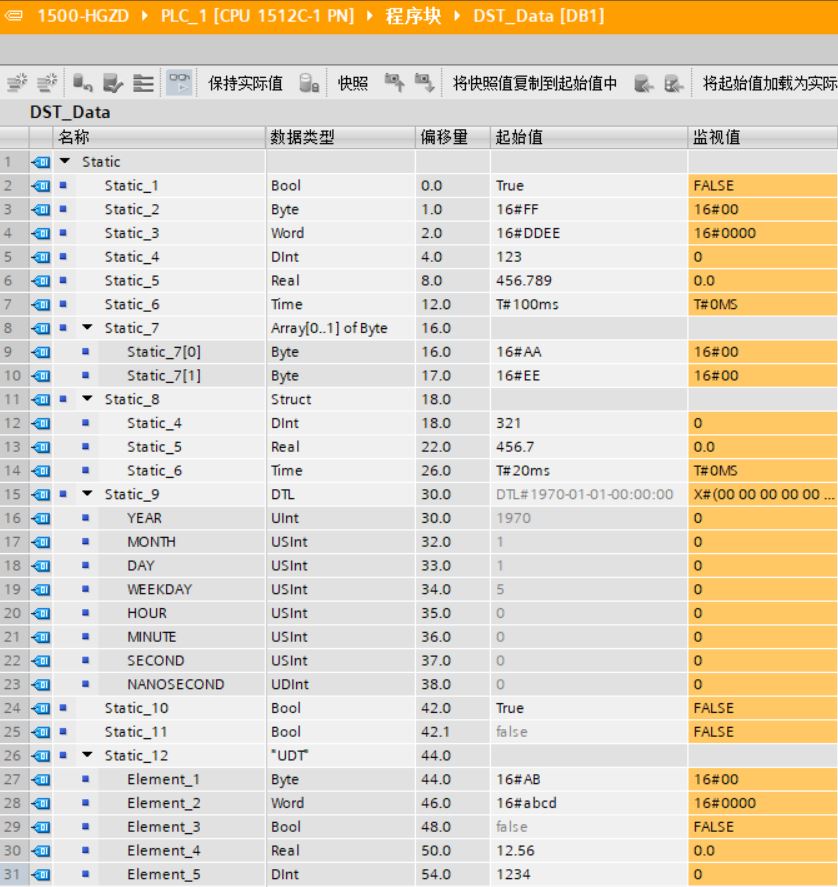Click the tag icon of the Static_1 row
The image size is (838, 887).
click(41, 186)
